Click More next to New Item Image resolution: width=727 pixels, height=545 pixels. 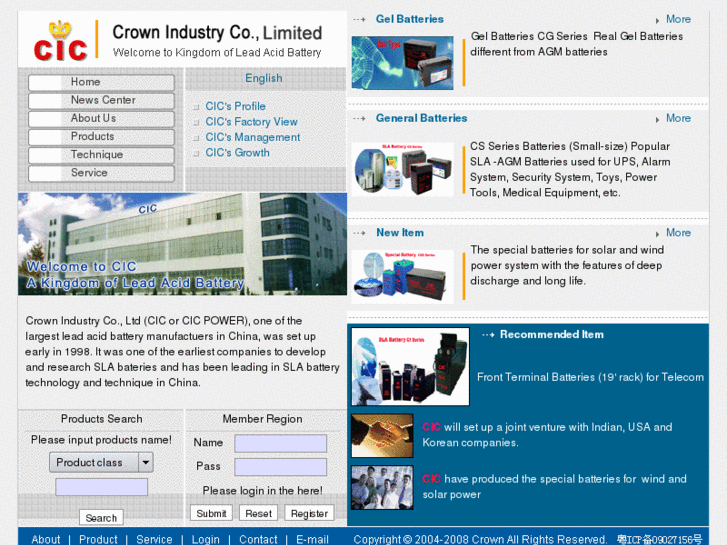(x=678, y=233)
